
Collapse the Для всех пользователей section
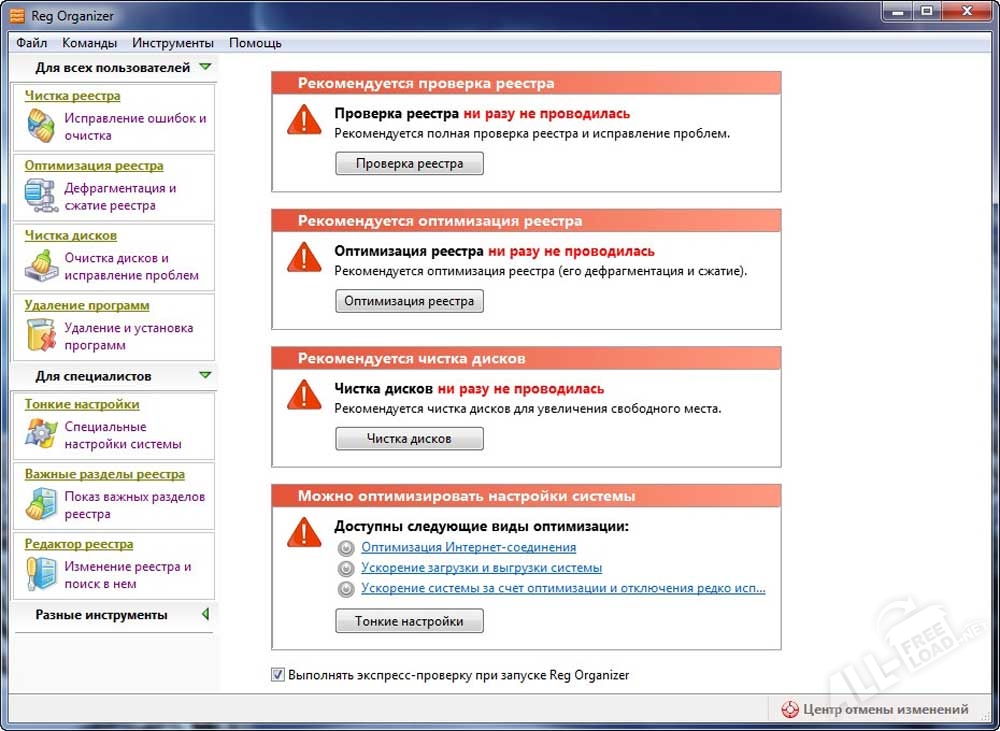click(x=205, y=67)
